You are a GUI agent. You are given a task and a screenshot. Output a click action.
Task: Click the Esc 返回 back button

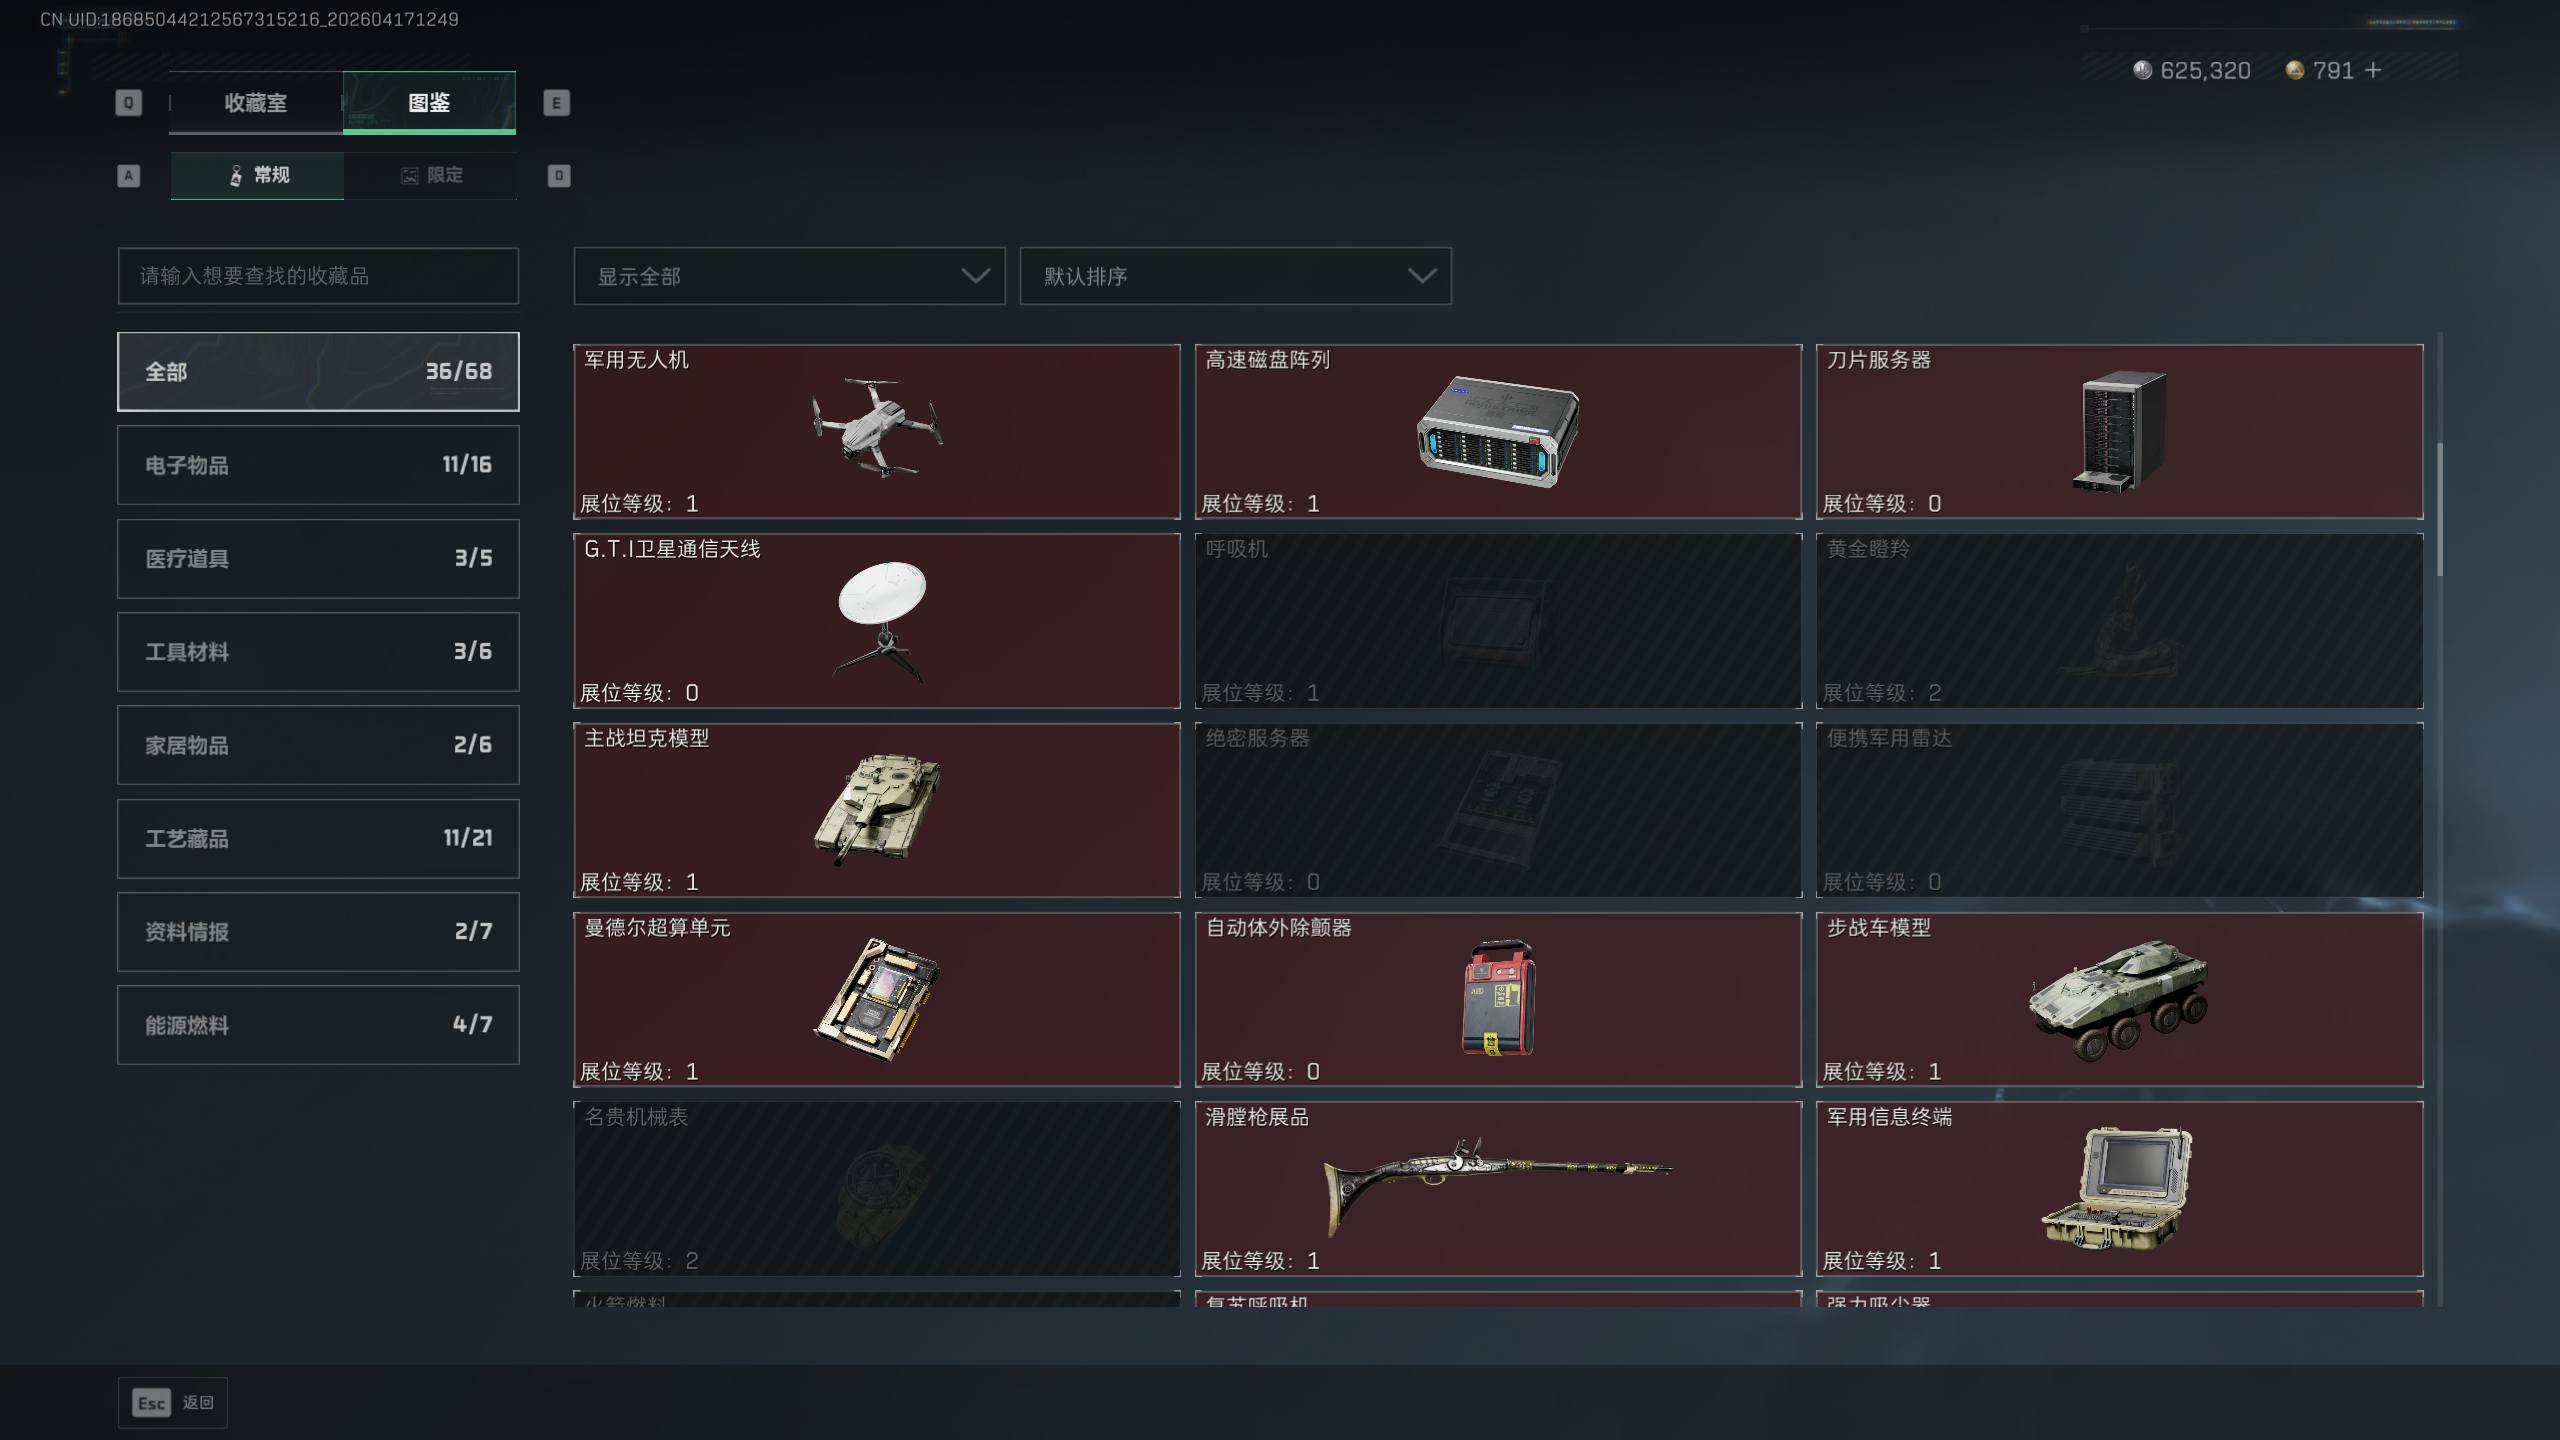coord(173,1403)
